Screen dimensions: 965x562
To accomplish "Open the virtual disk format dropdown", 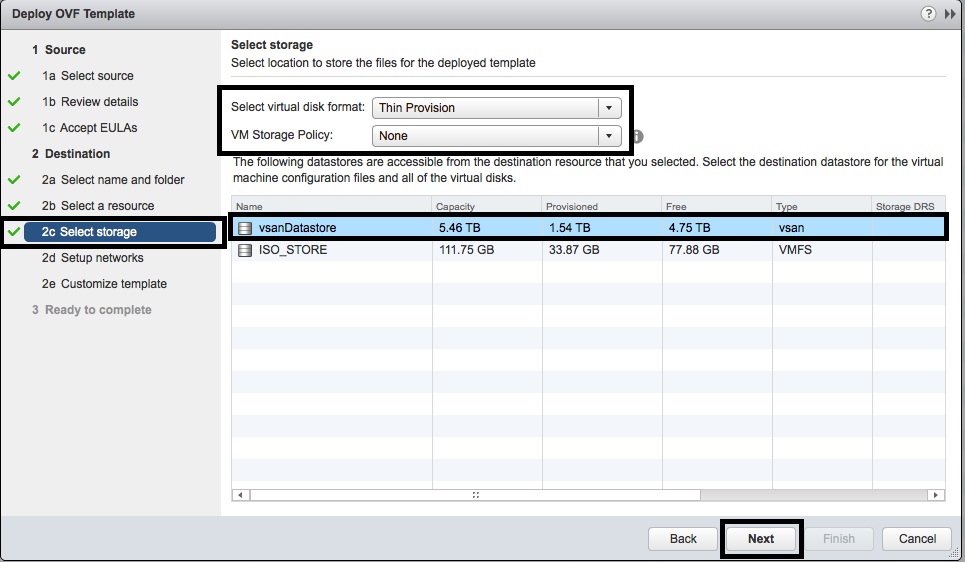I will (x=609, y=108).
